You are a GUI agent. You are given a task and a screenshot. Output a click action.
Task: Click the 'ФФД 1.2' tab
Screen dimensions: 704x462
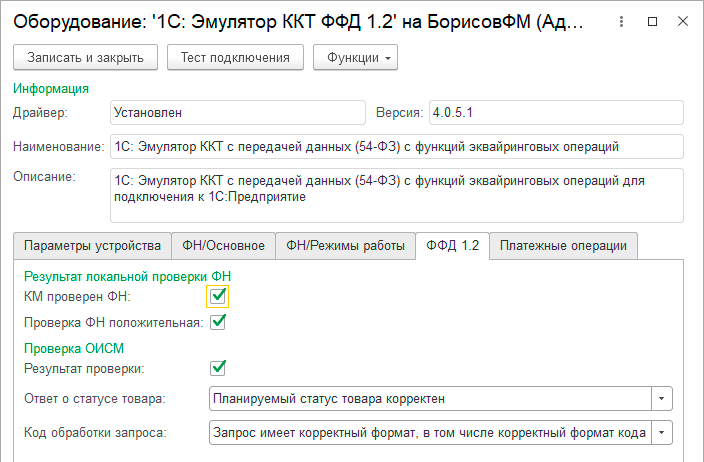(452, 246)
